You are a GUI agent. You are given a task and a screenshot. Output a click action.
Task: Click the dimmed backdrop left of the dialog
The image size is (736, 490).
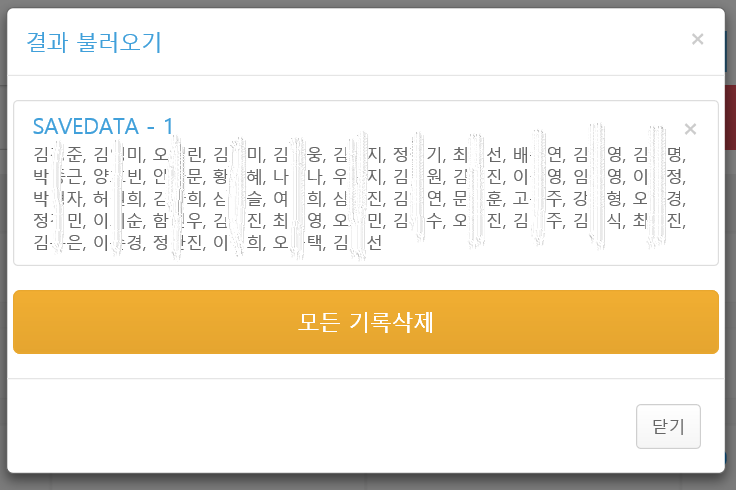point(3,250)
